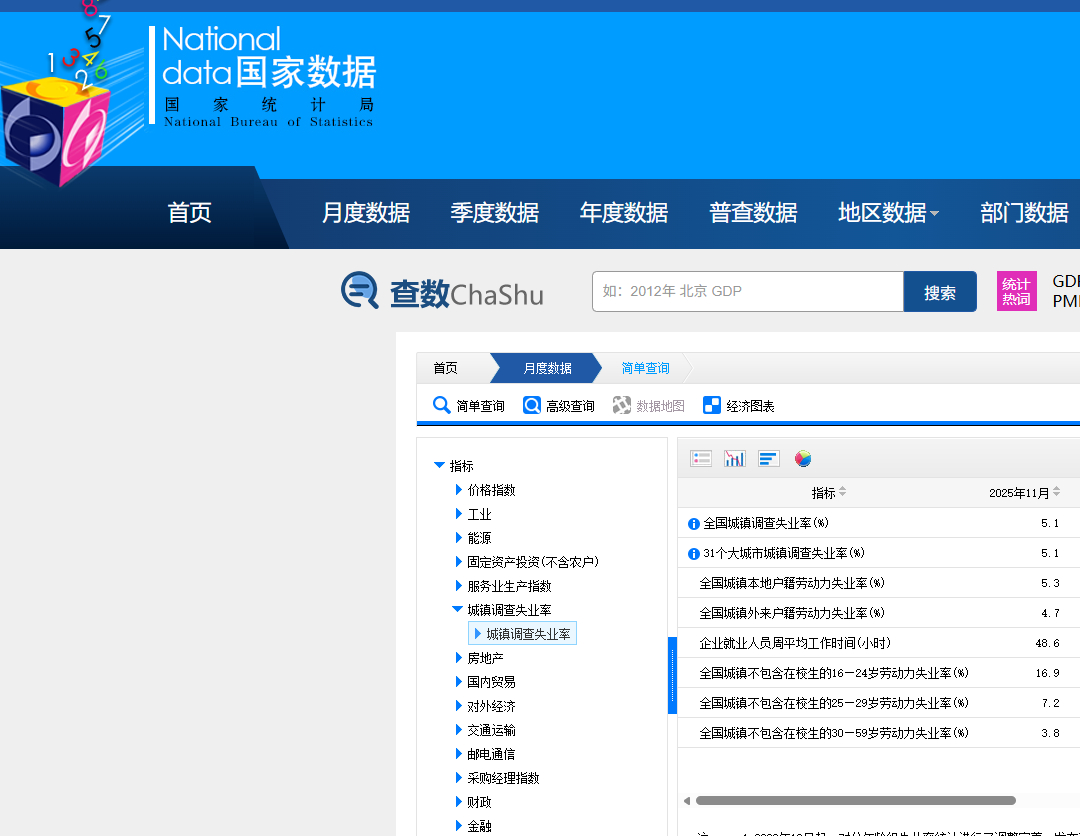Click the table view icon in the chart toolbar
Viewport: 1080px width, 836px height.
click(x=700, y=459)
